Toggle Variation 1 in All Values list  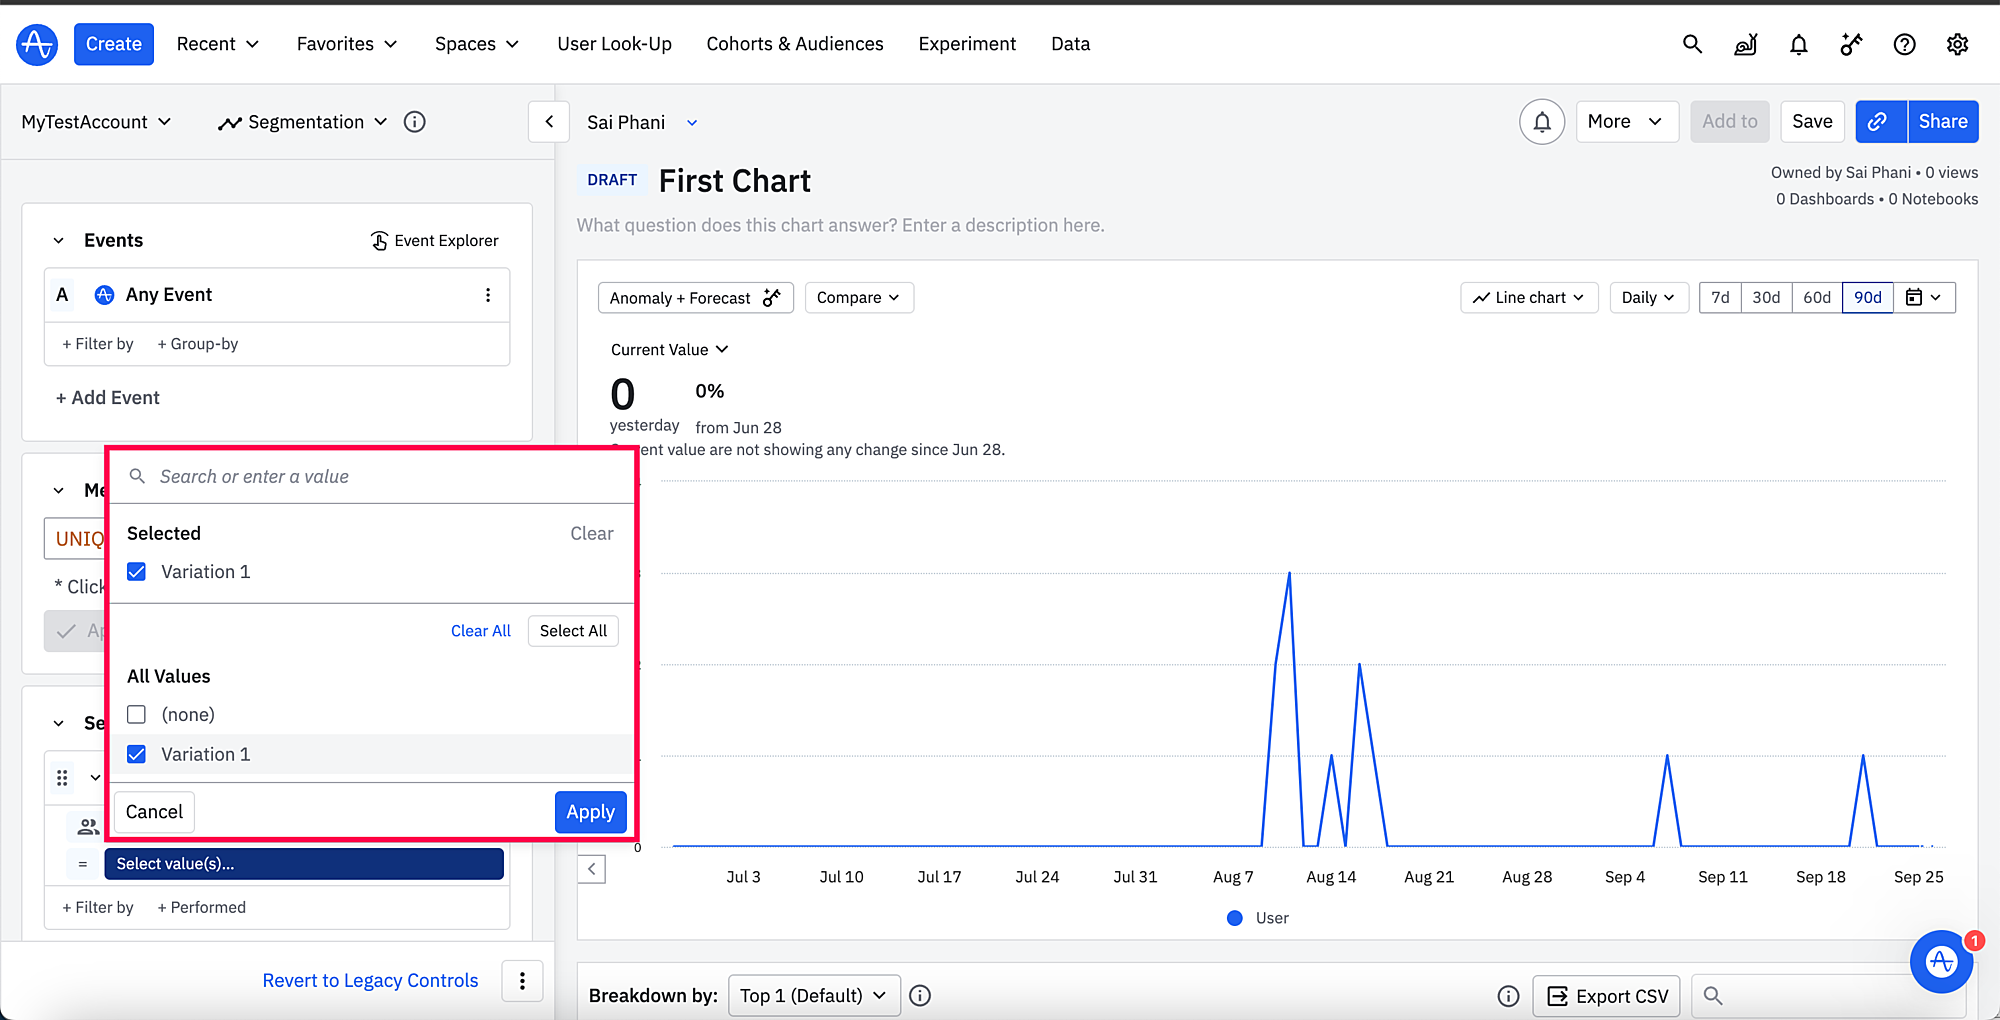(x=137, y=755)
